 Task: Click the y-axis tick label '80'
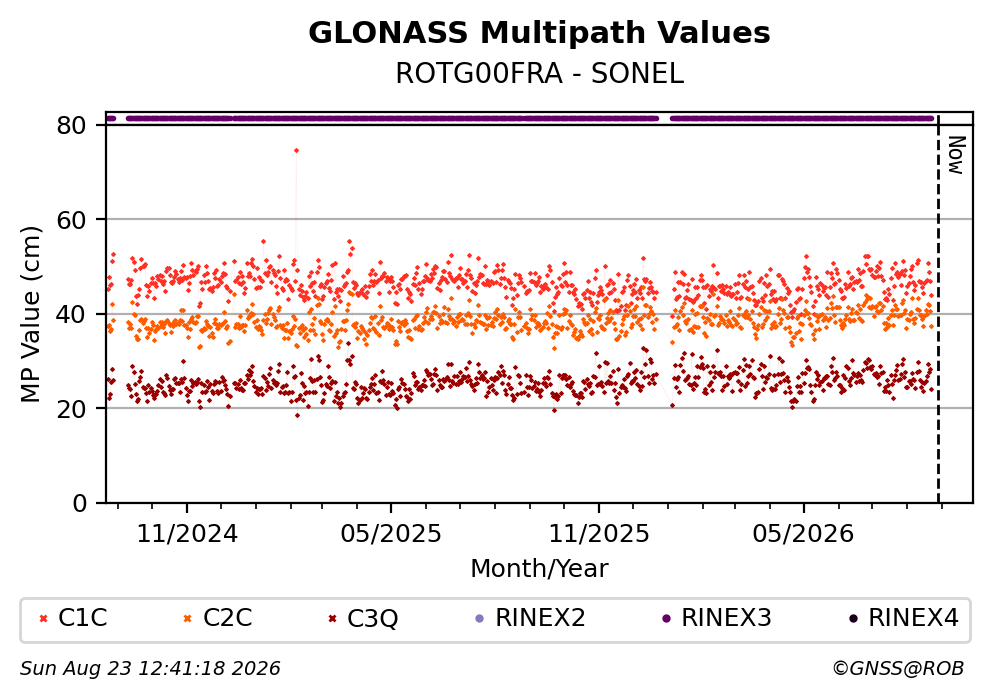pyautogui.click(x=71, y=125)
